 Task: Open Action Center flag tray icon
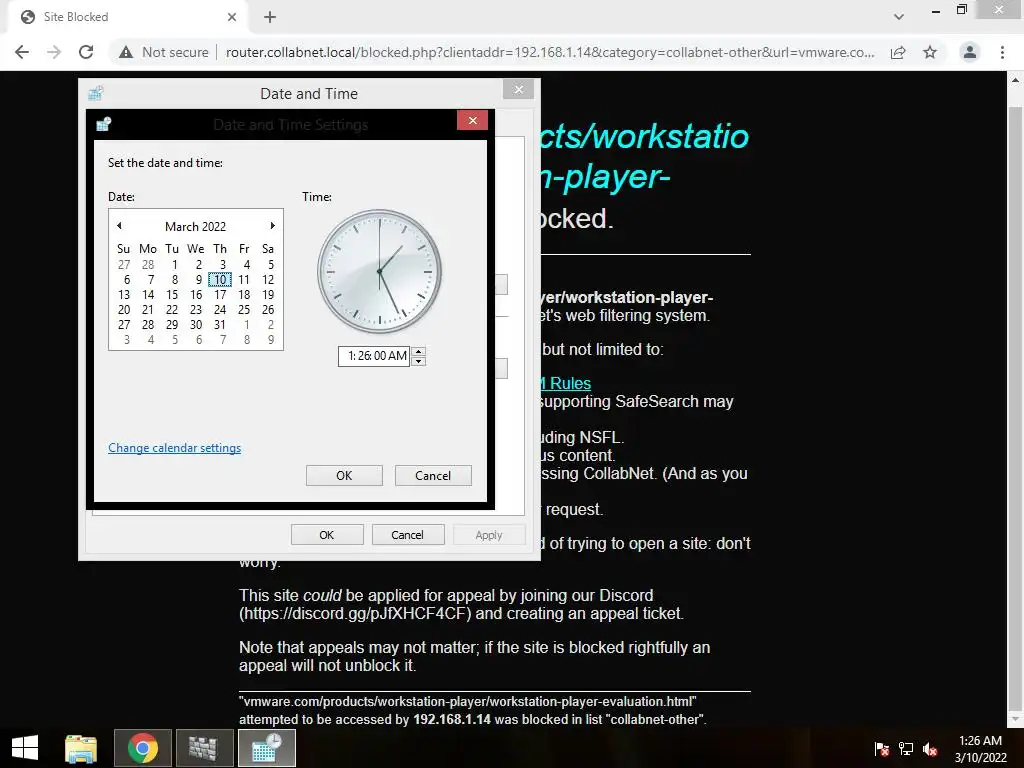[882, 748]
